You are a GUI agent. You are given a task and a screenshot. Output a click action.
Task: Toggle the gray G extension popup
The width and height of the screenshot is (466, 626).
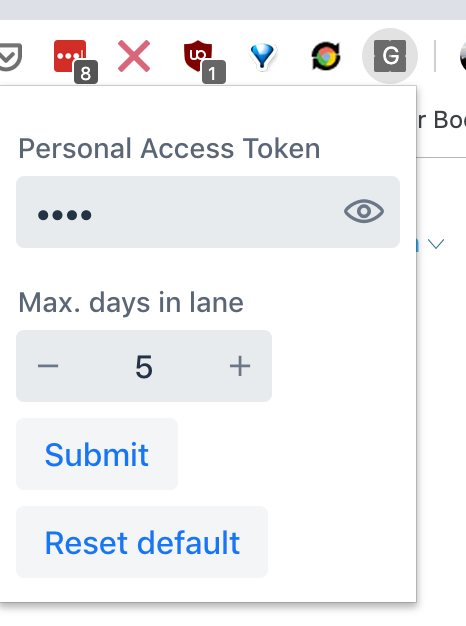coord(390,56)
